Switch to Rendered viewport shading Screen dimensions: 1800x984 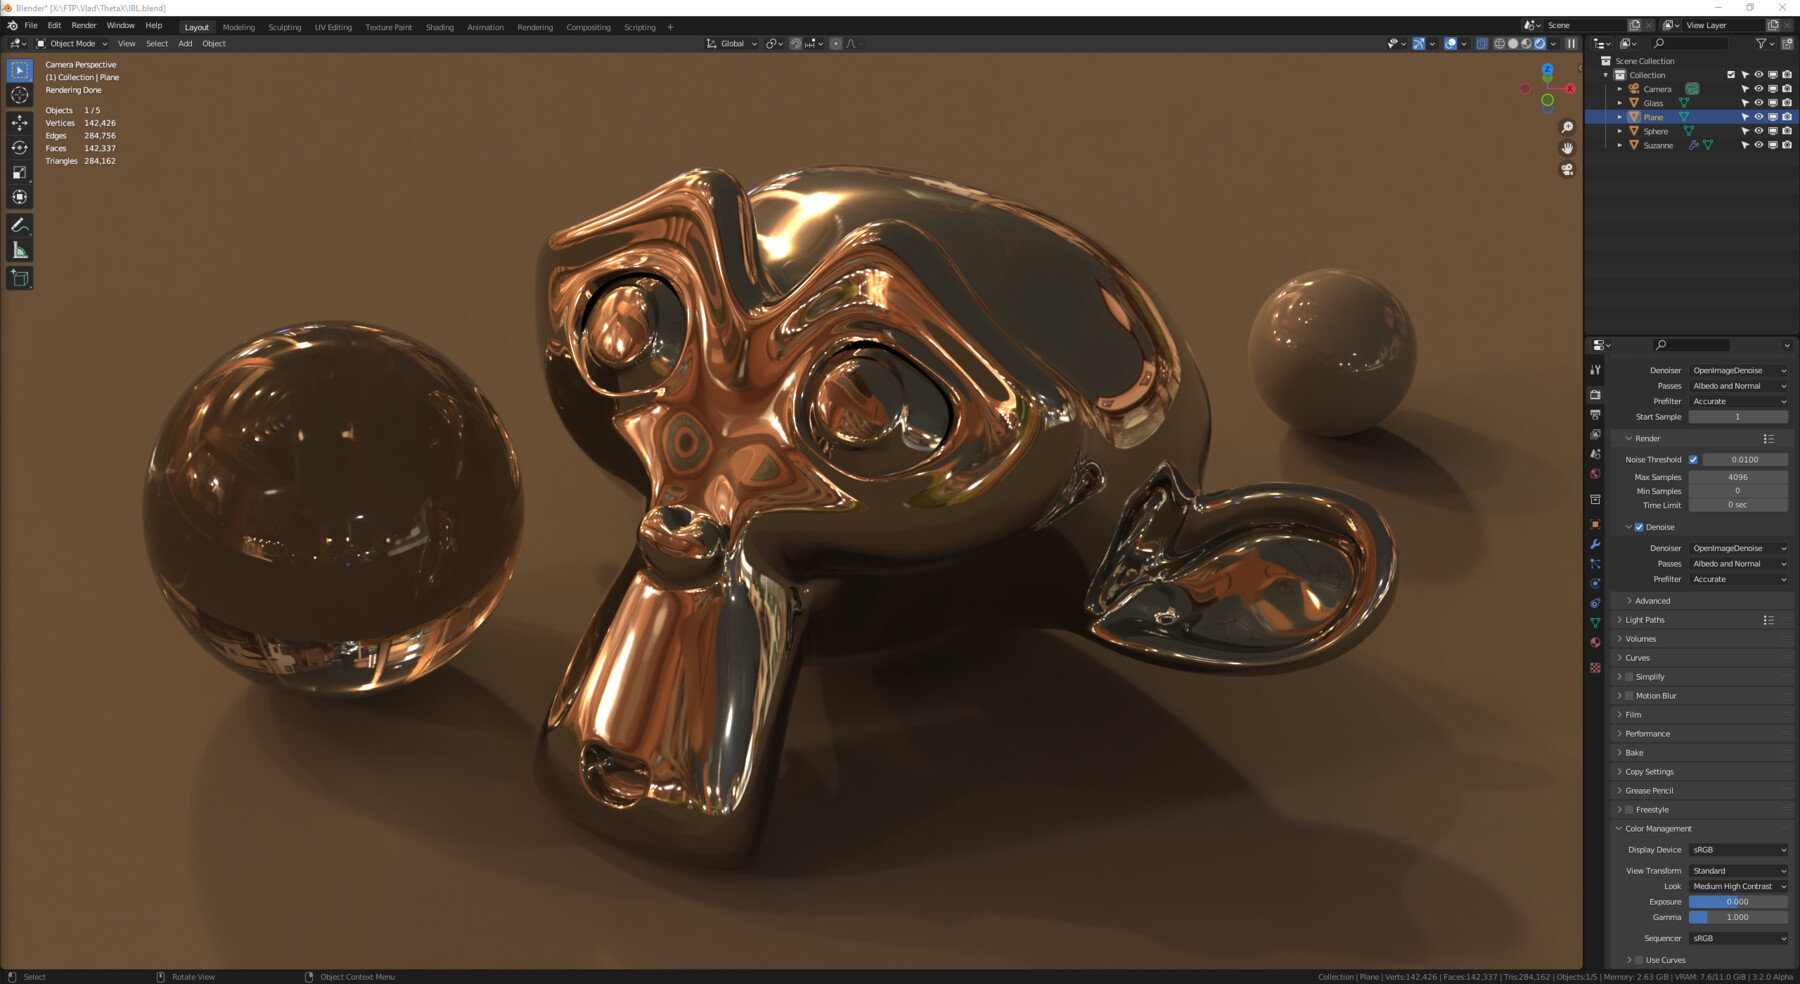coord(1540,44)
